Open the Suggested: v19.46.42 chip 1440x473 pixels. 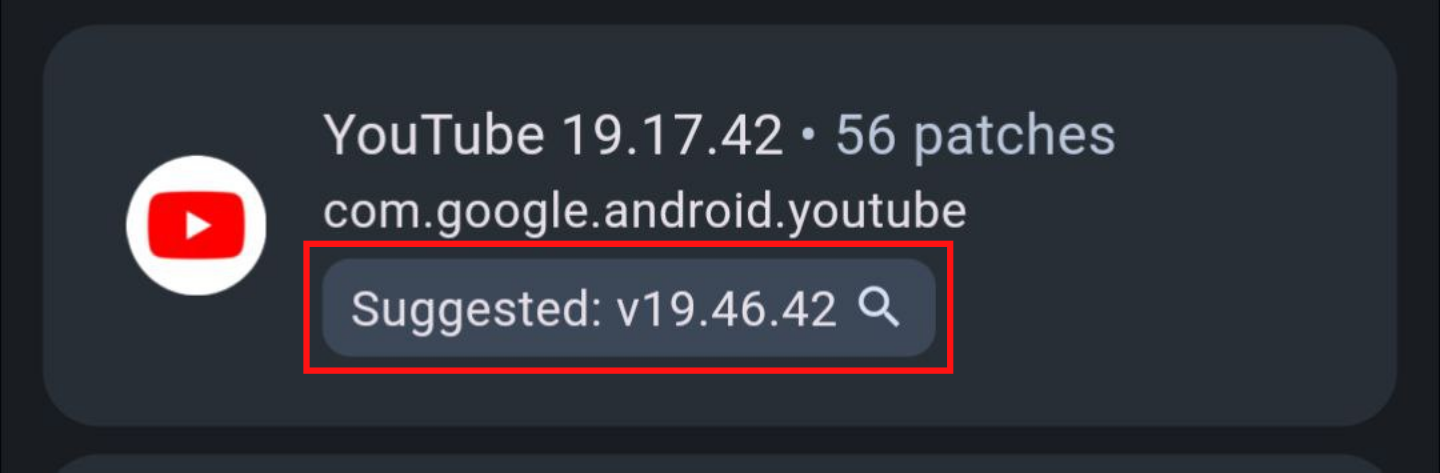click(x=629, y=309)
